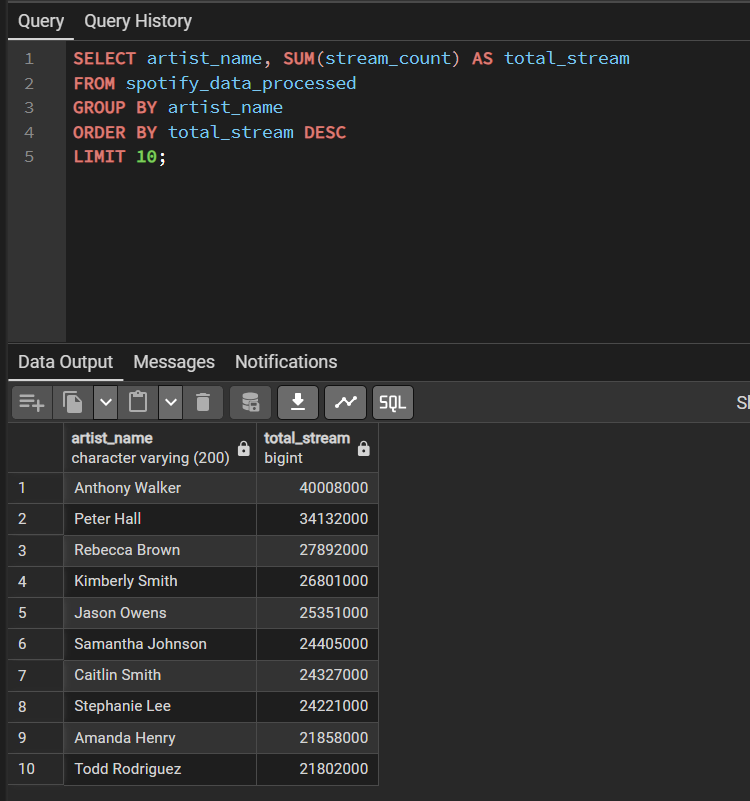Click the artist_name column header

click(x=160, y=448)
